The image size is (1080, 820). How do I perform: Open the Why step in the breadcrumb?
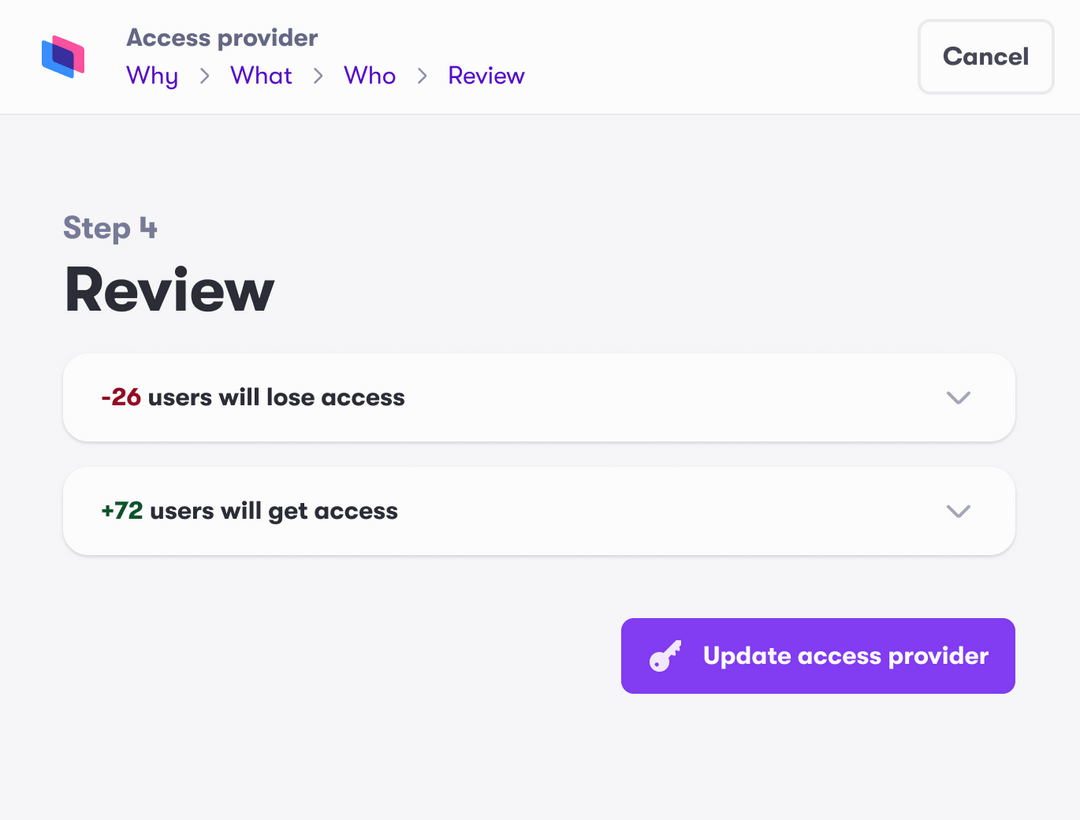point(152,76)
